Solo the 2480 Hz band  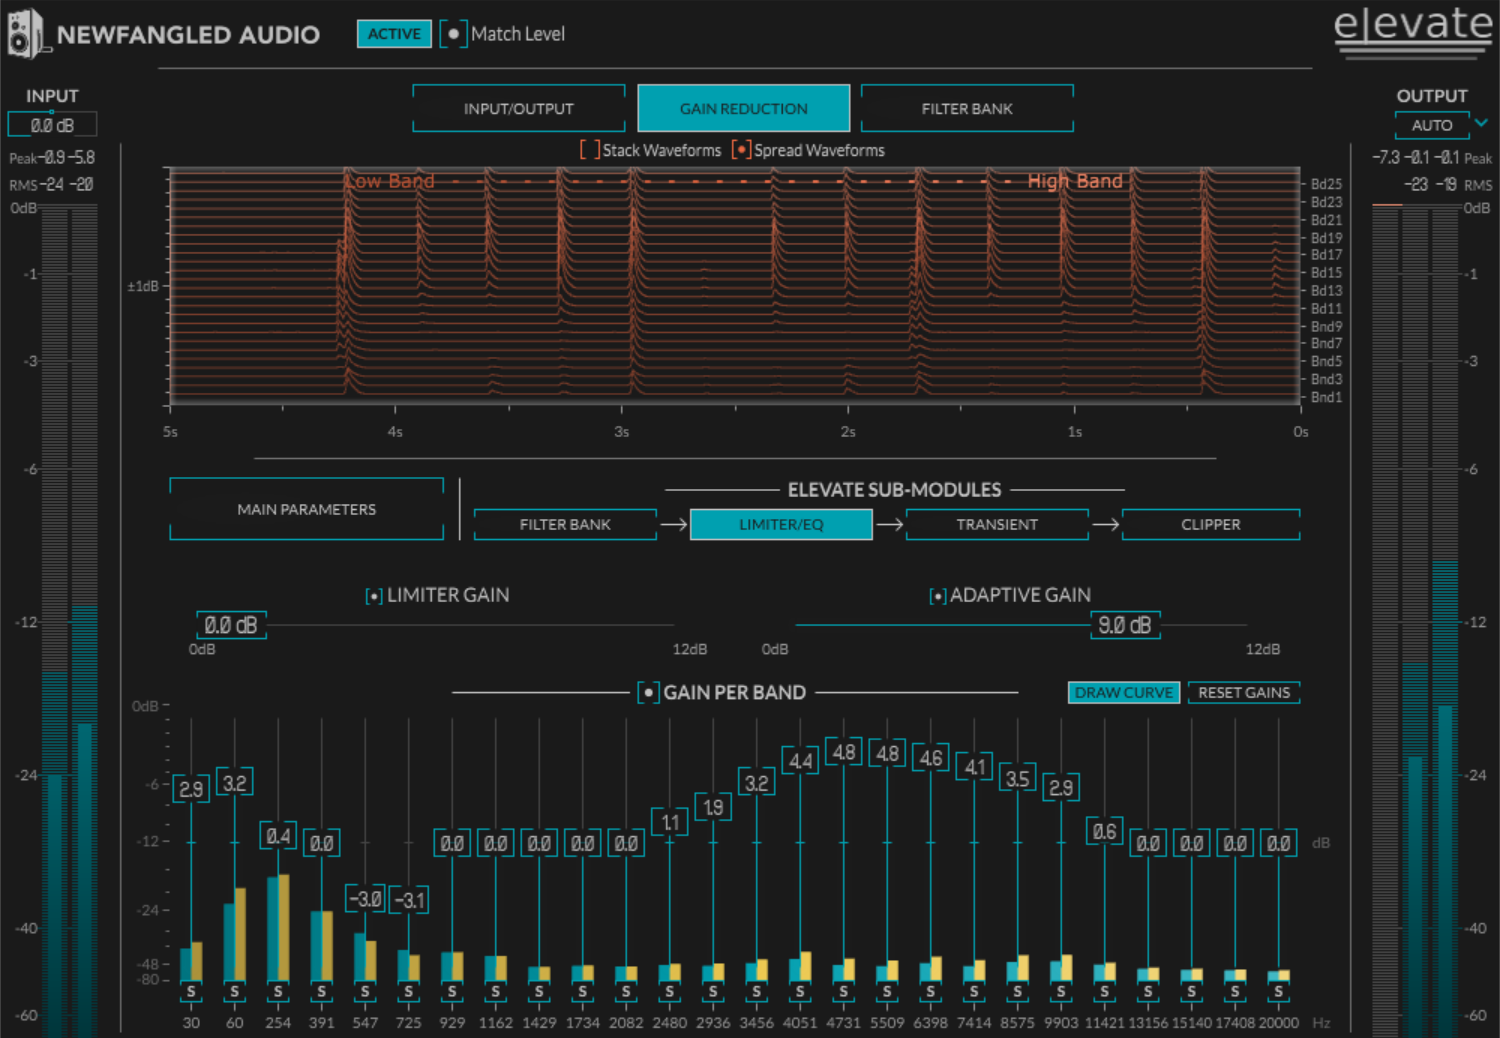pos(669,992)
